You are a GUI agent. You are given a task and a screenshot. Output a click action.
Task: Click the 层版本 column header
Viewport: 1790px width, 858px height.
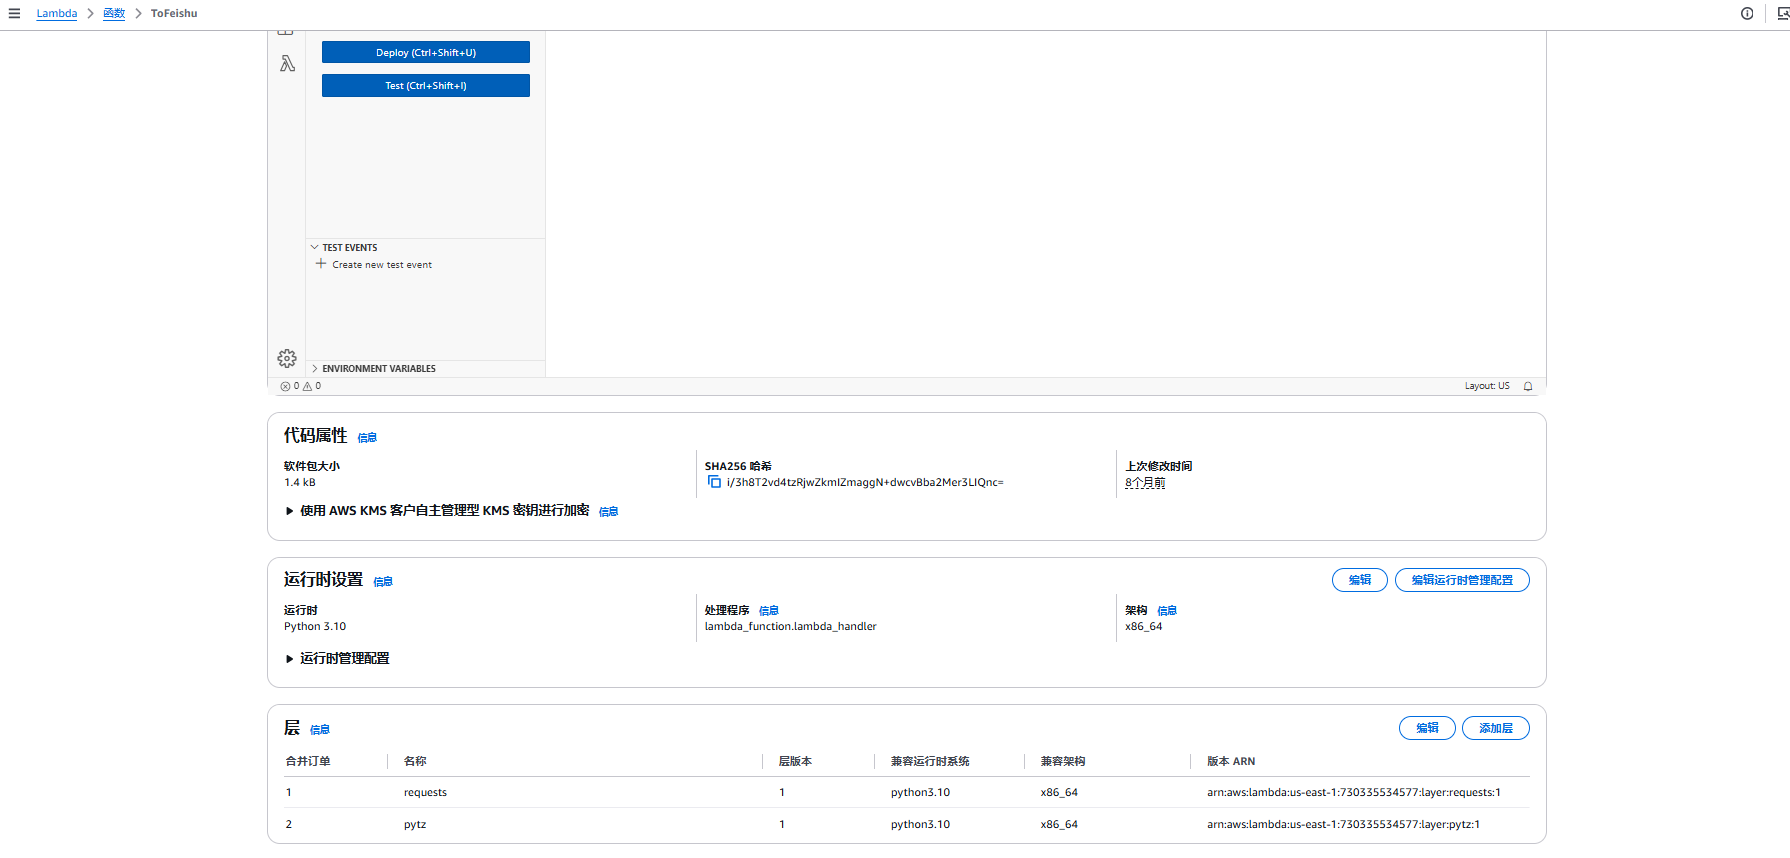[795, 761]
